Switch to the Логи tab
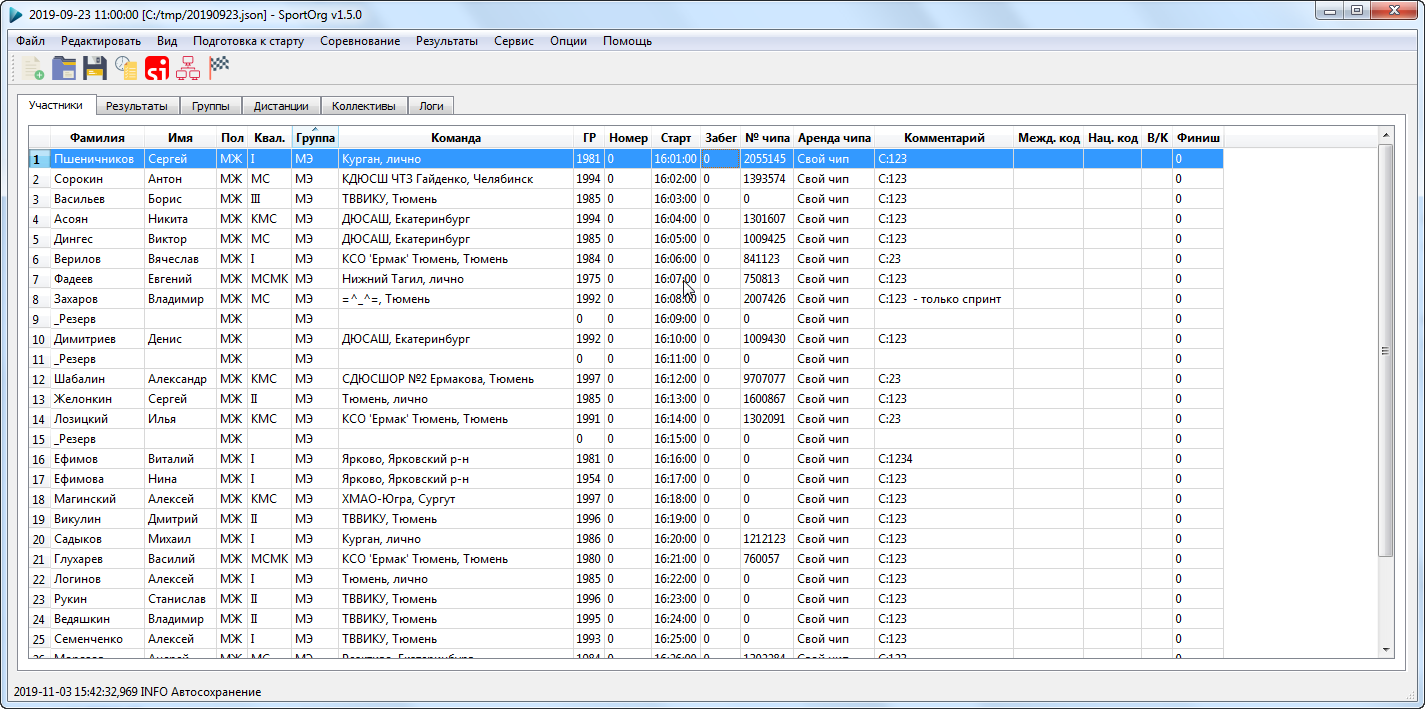 [x=431, y=105]
